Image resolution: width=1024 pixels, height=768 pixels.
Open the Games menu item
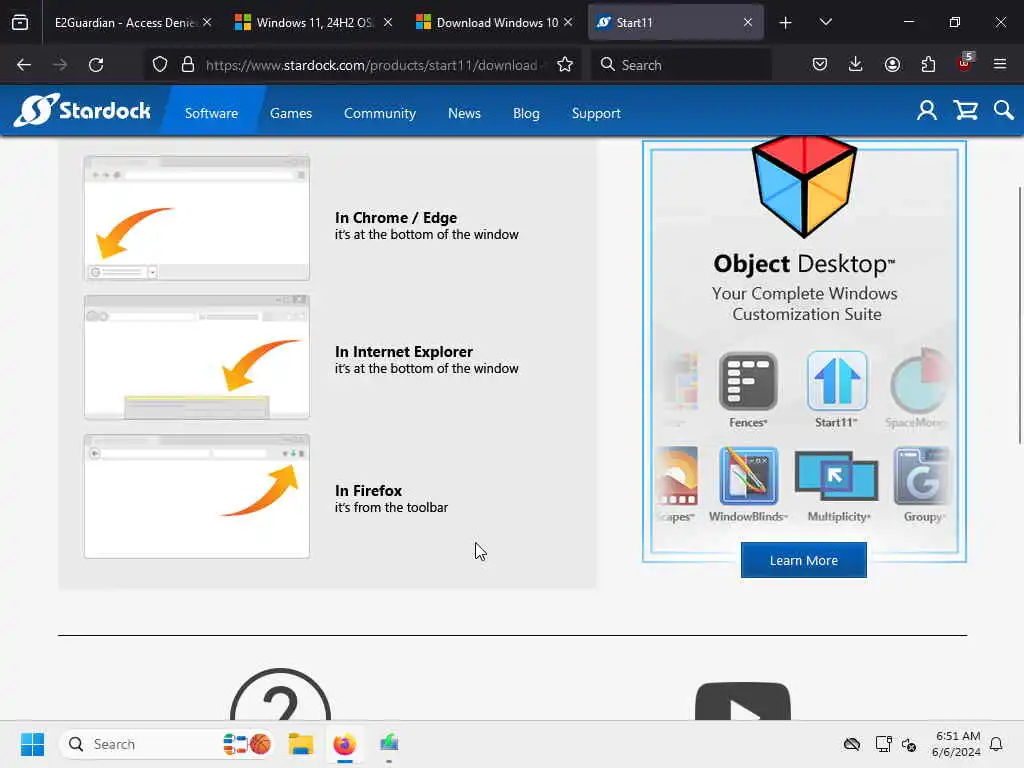click(291, 113)
